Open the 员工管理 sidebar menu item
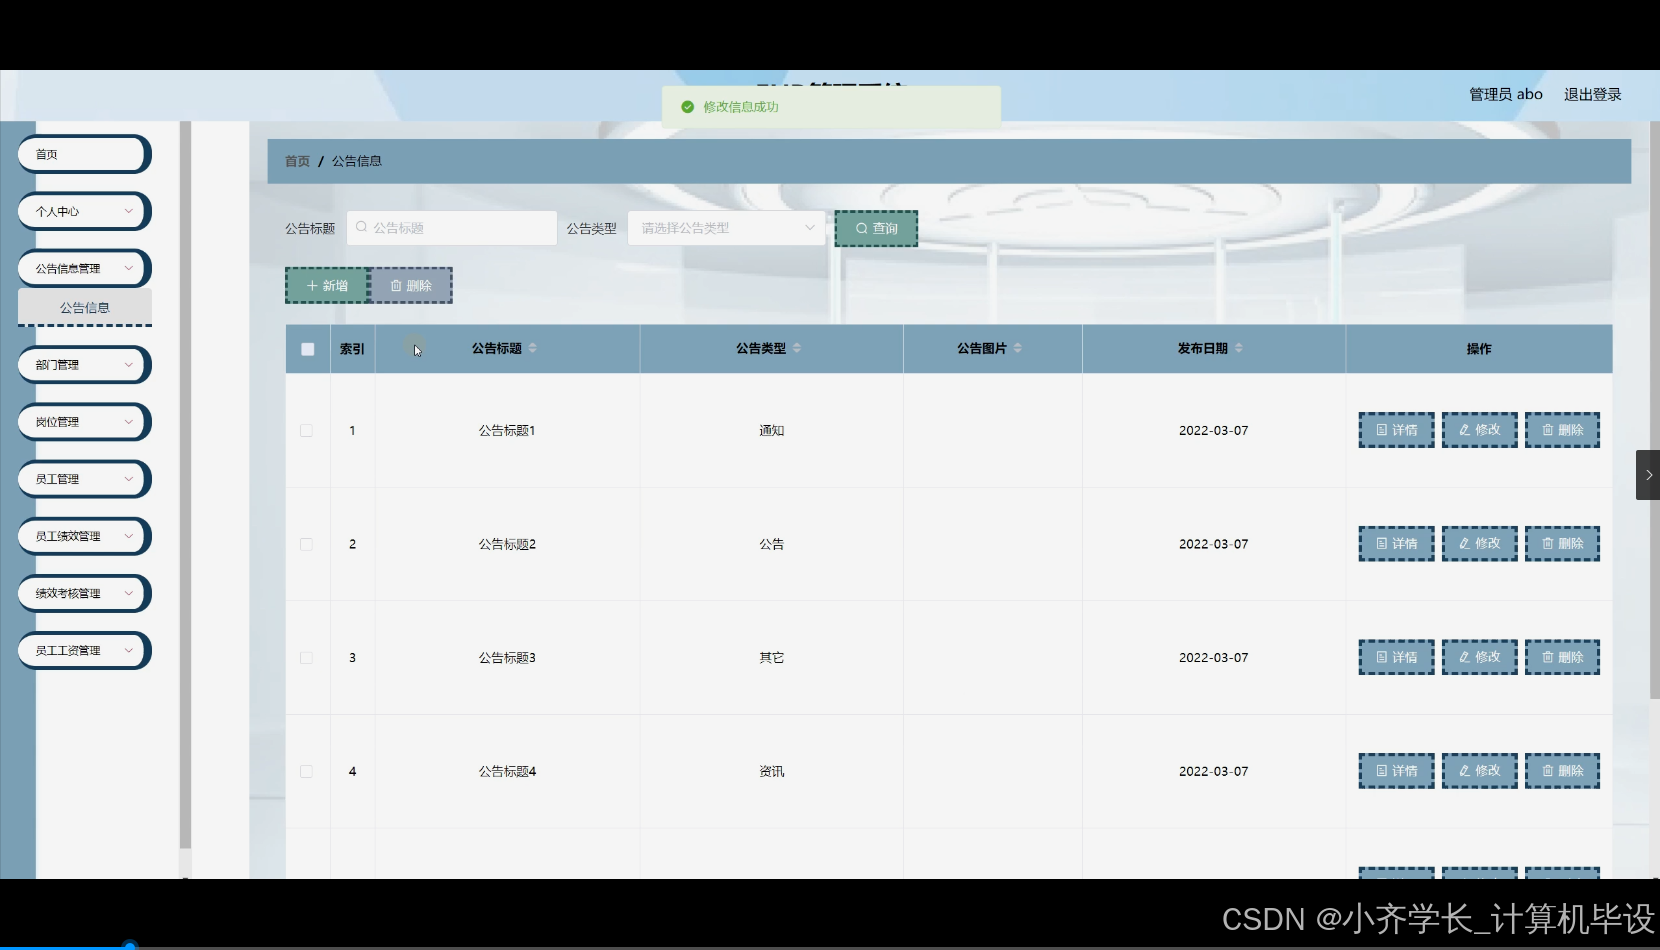Screen dimensions: 1660x950 tap(83, 479)
